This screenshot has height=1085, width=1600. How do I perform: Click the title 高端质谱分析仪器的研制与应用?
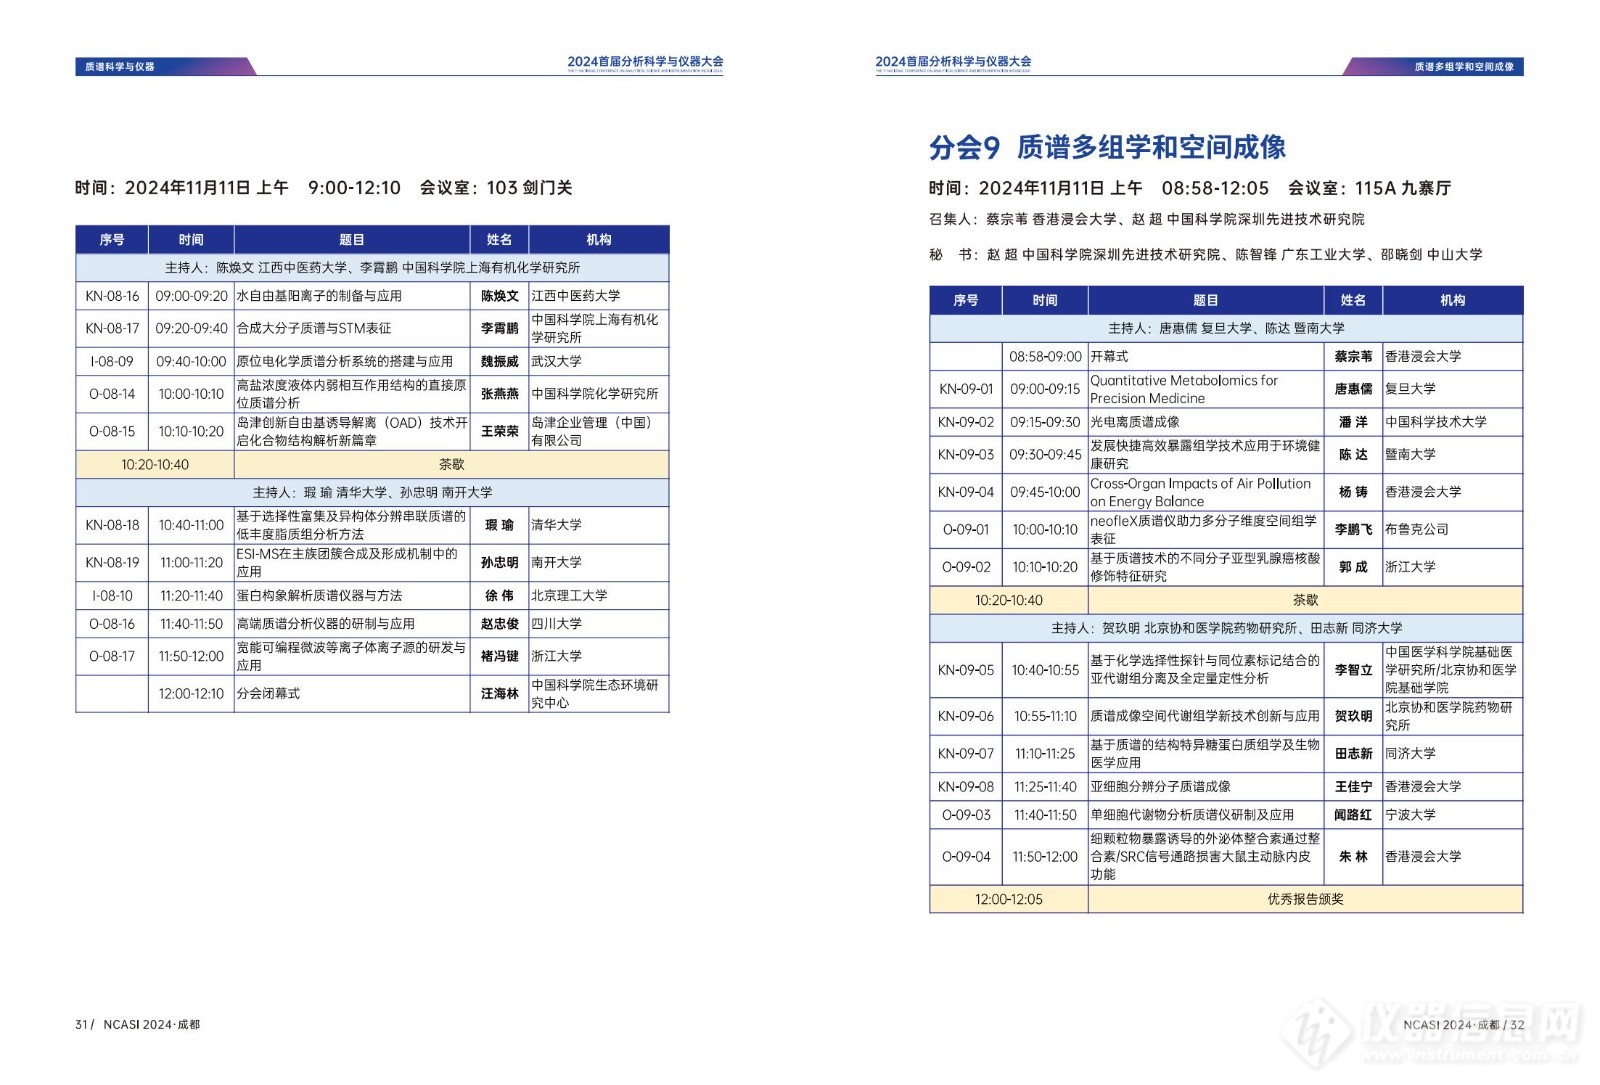[325, 623]
